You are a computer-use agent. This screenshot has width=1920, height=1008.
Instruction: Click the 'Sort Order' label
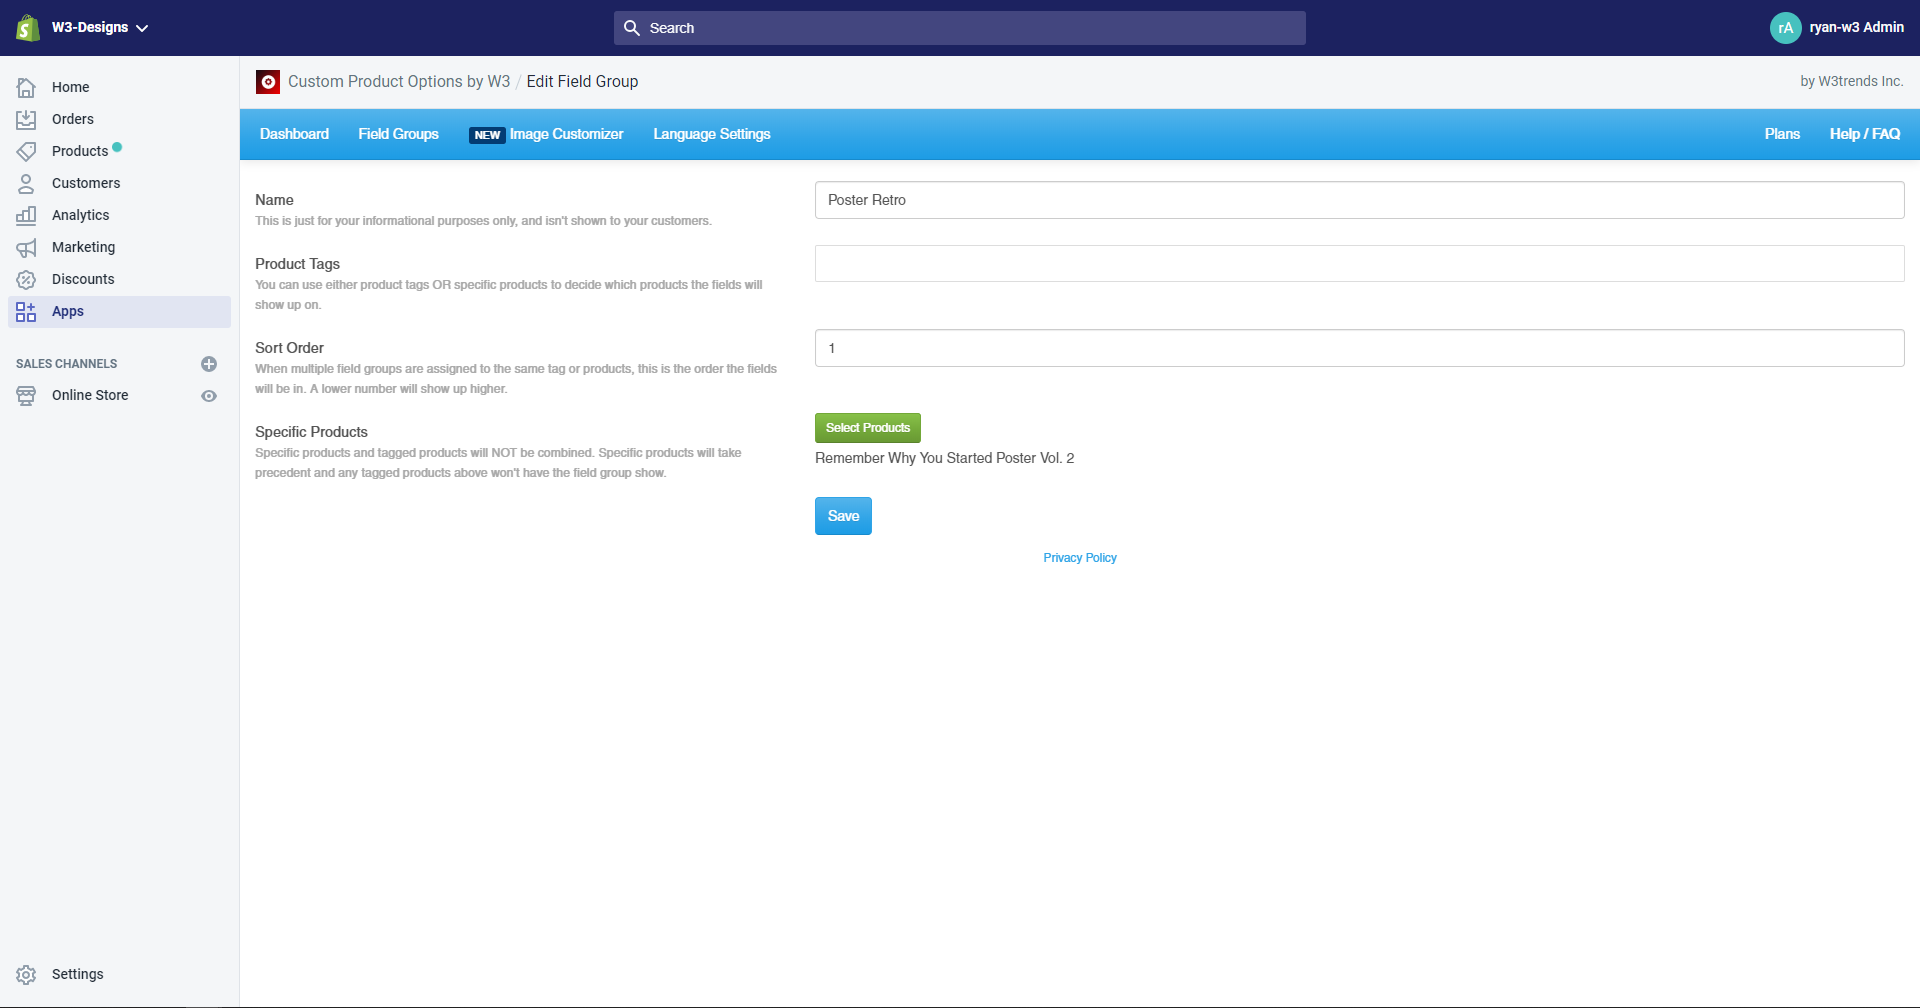[x=289, y=348]
